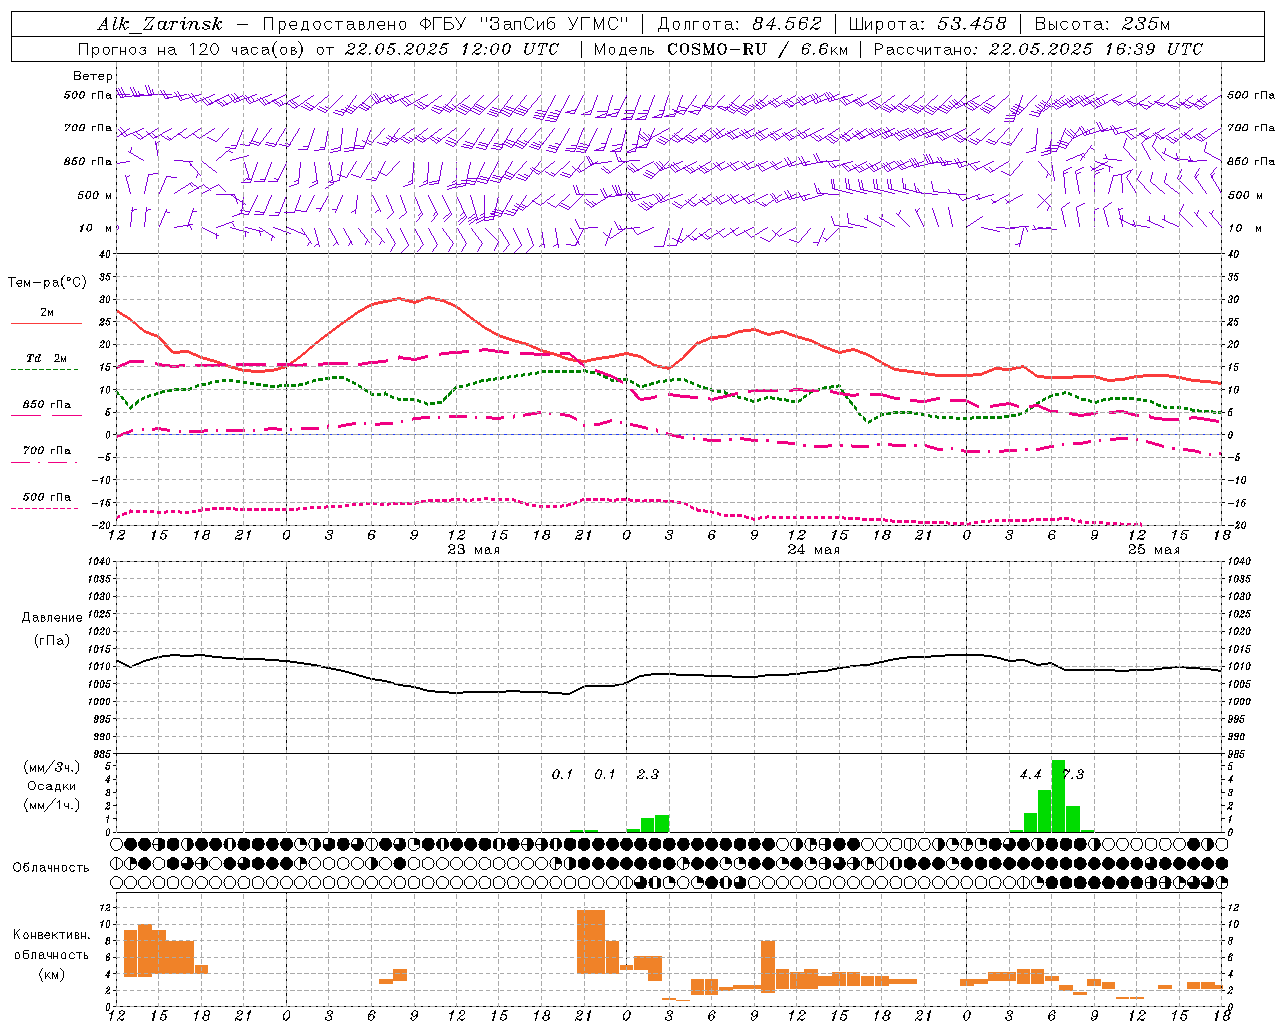1280x1024 pixels.
Task: Click the solid red line sample under 2м
Action: tap(46, 323)
